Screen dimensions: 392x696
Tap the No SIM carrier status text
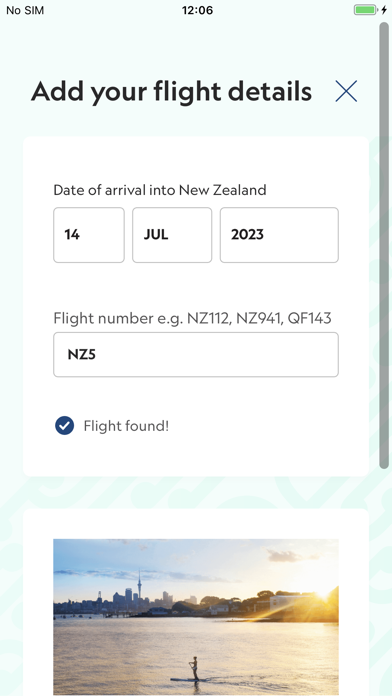point(25,10)
